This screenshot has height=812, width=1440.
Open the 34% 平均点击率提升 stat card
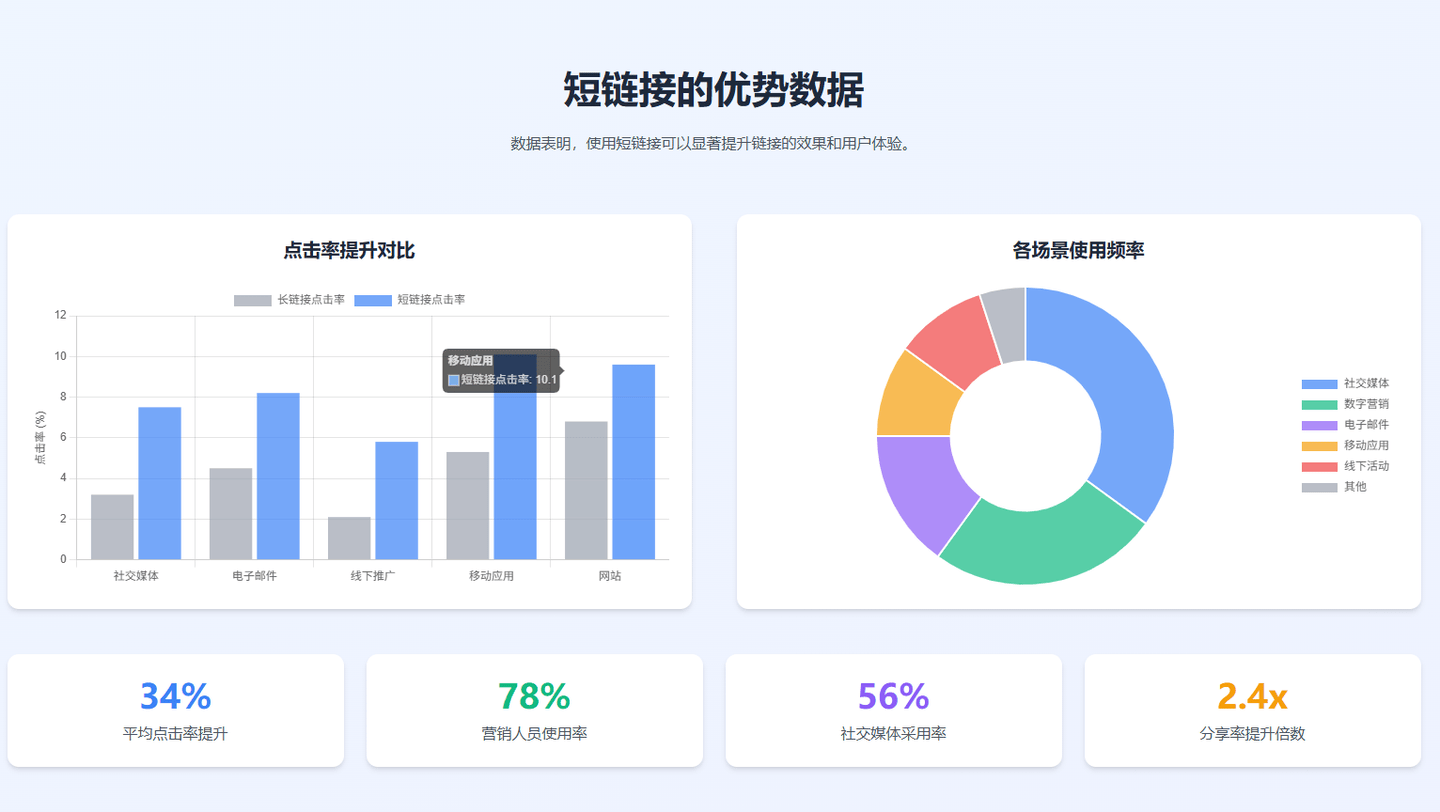(175, 710)
